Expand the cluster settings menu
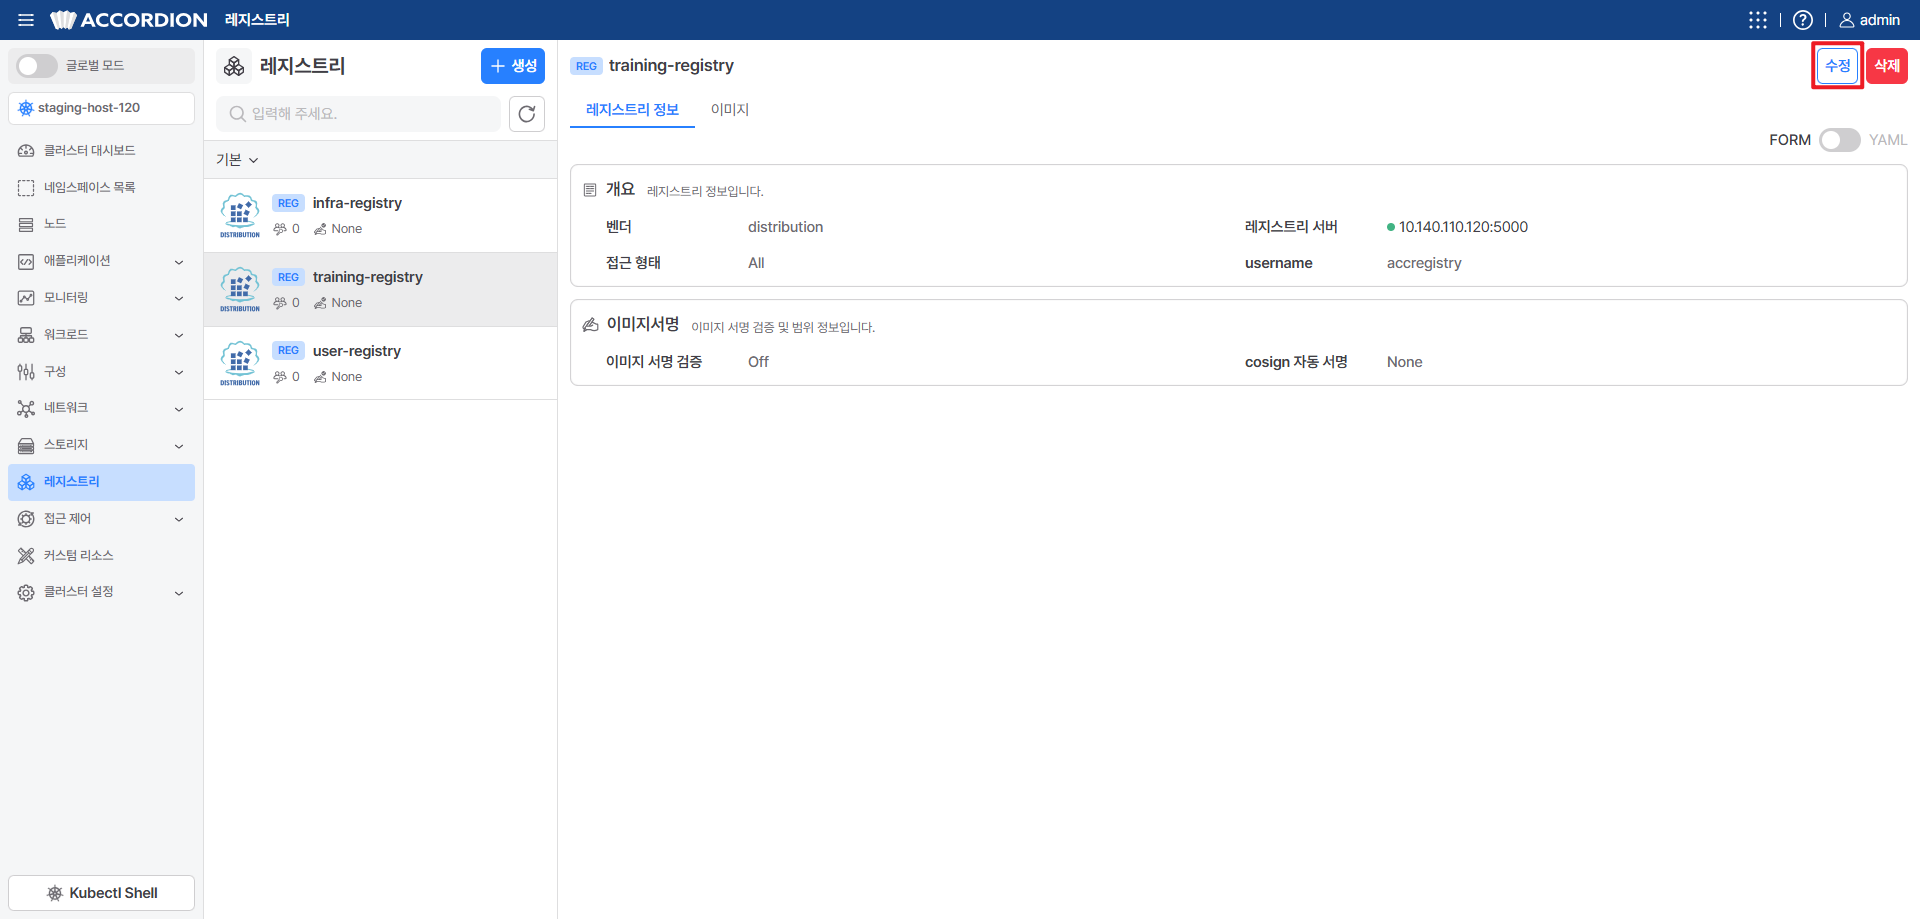The image size is (1920, 919). 179,593
